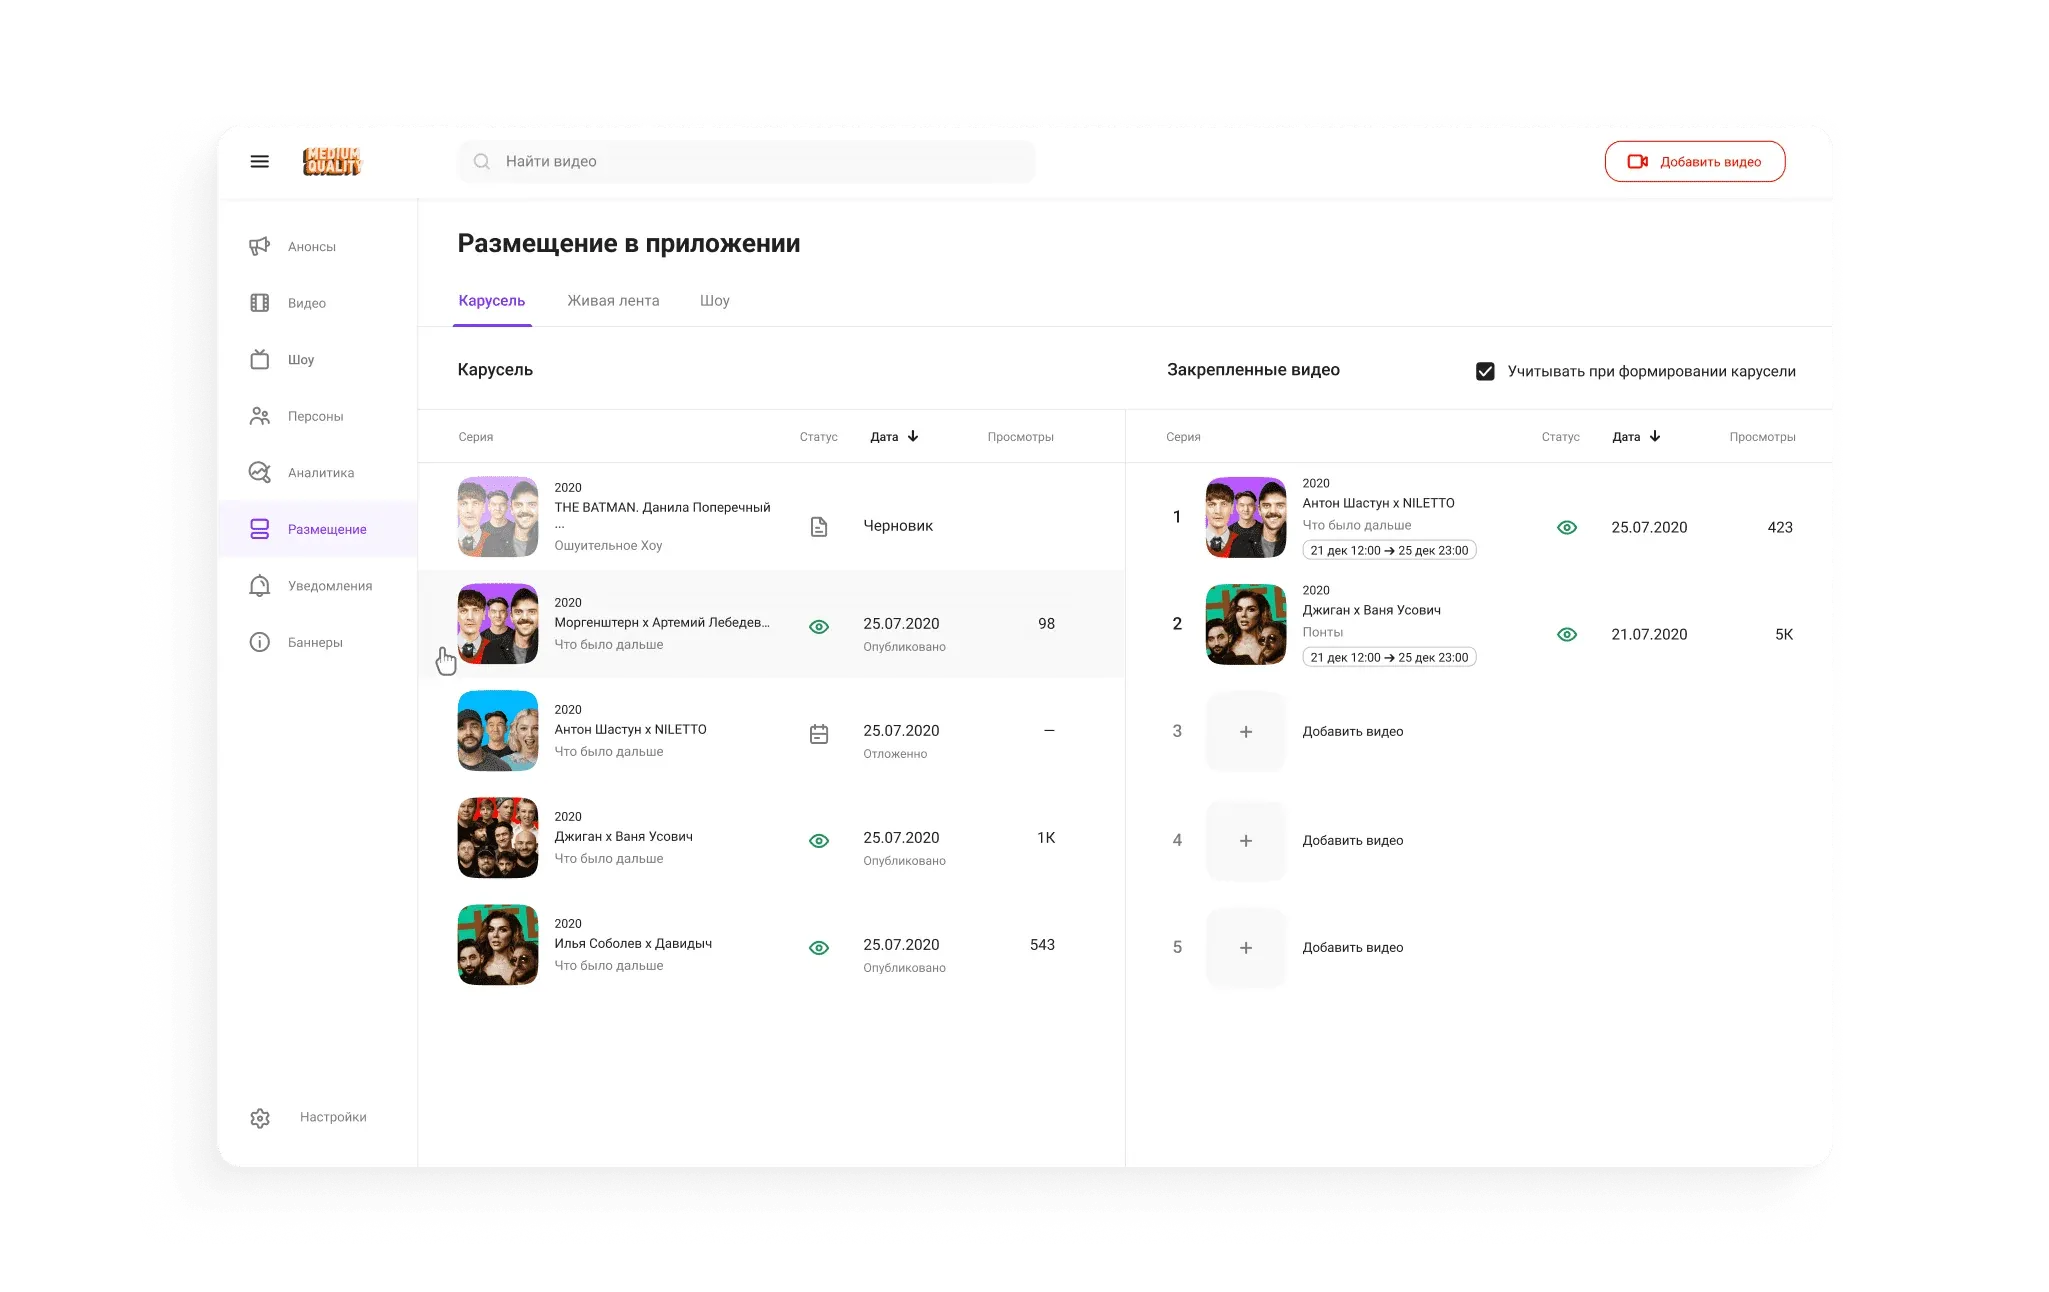The height and width of the screenshot is (1292, 2049).
Task: Open the Аналитика panel
Action: click(x=260, y=472)
